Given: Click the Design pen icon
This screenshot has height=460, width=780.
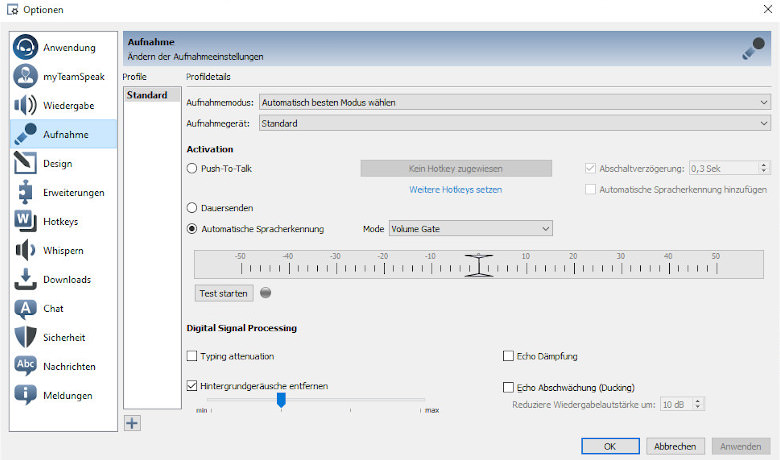Looking at the screenshot, I should click(x=25, y=163).
